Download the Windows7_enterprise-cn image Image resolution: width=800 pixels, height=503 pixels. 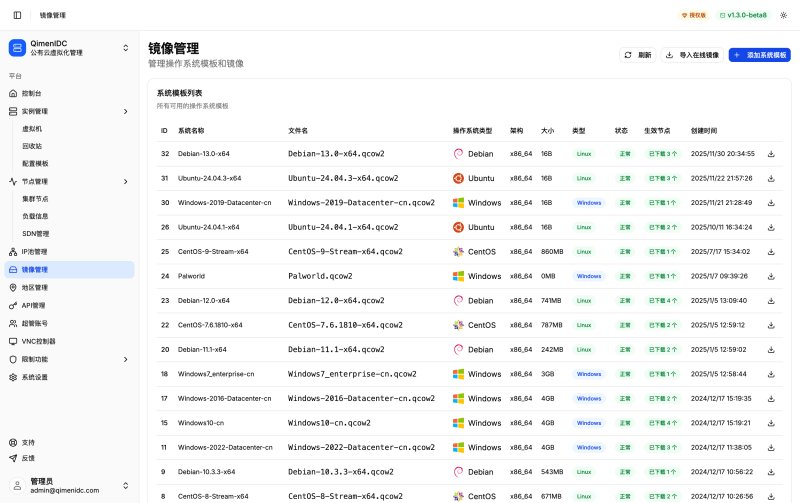[x=771, y=374]
